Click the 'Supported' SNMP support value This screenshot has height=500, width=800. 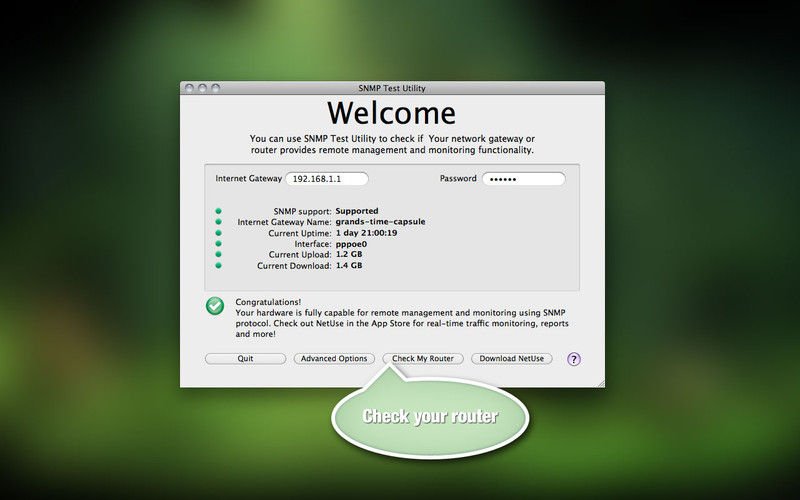[357, 211]
